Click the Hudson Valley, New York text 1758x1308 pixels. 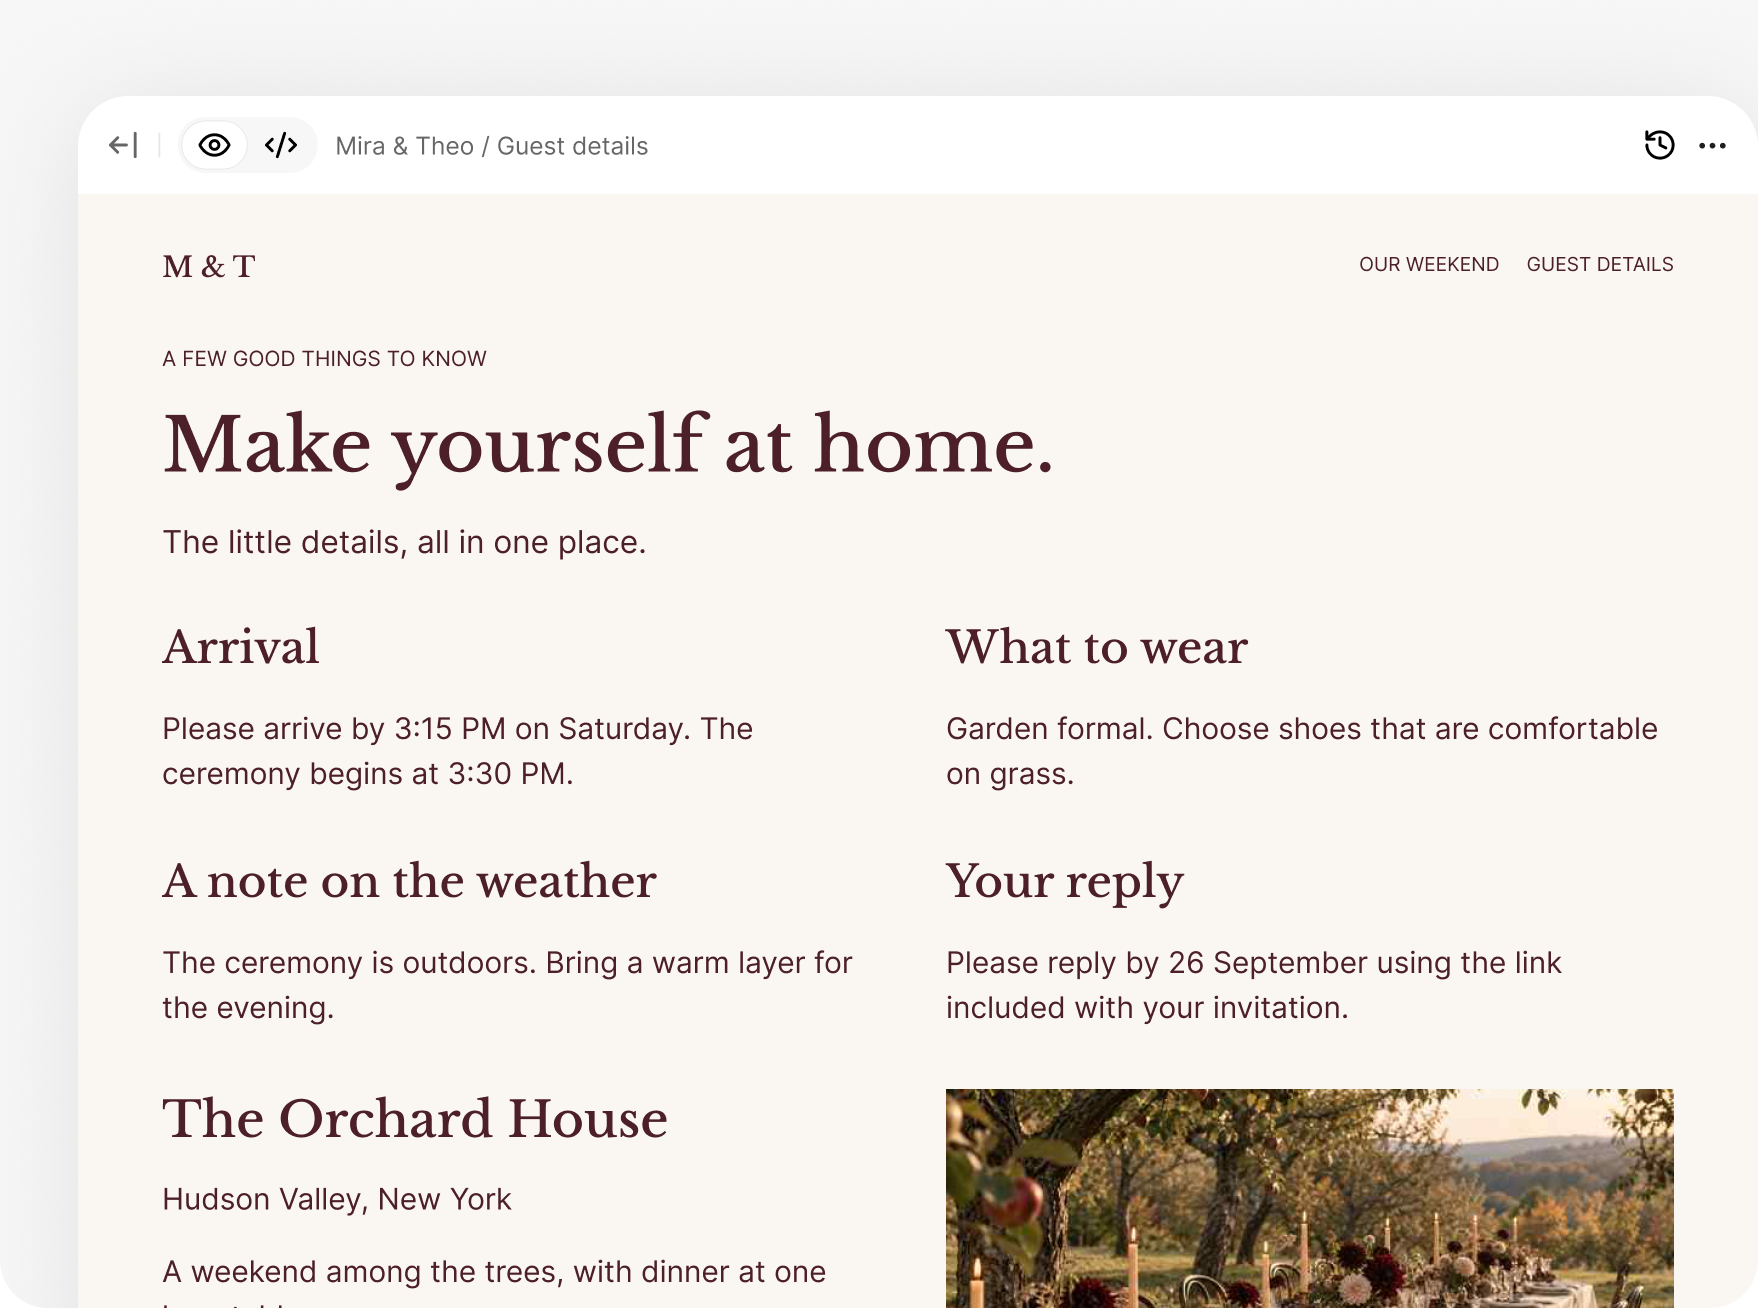coord(337,1199)
